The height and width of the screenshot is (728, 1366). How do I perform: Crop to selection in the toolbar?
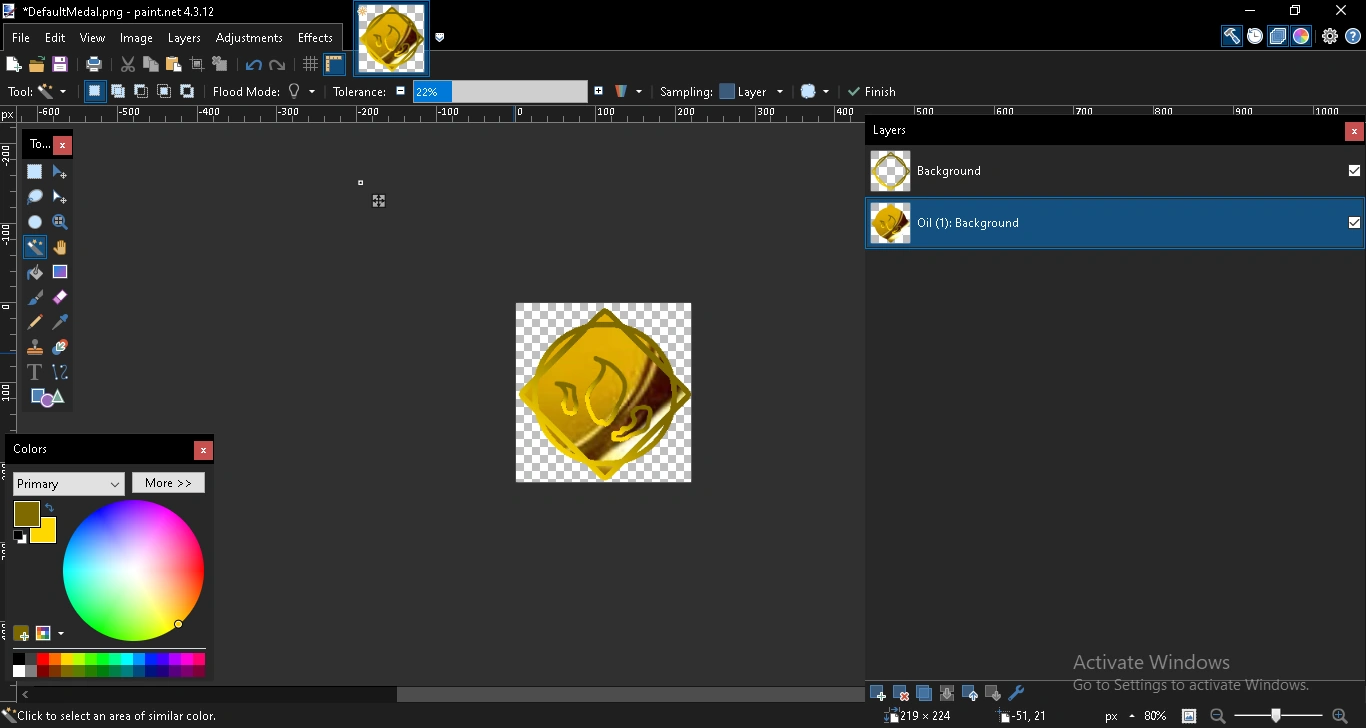(197, 65)
